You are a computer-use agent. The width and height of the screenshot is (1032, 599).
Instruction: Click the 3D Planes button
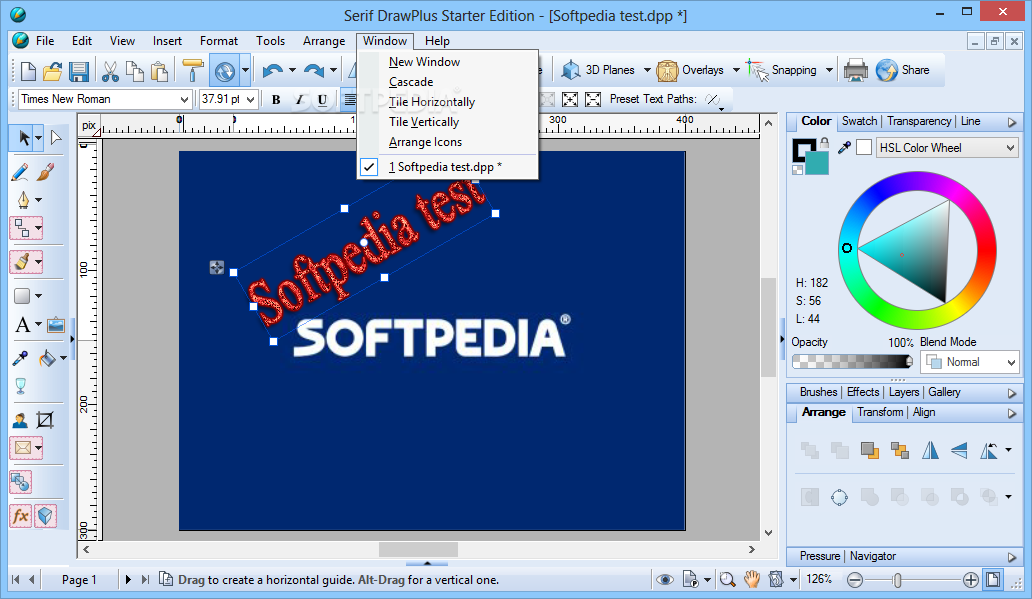click(599, 70)
